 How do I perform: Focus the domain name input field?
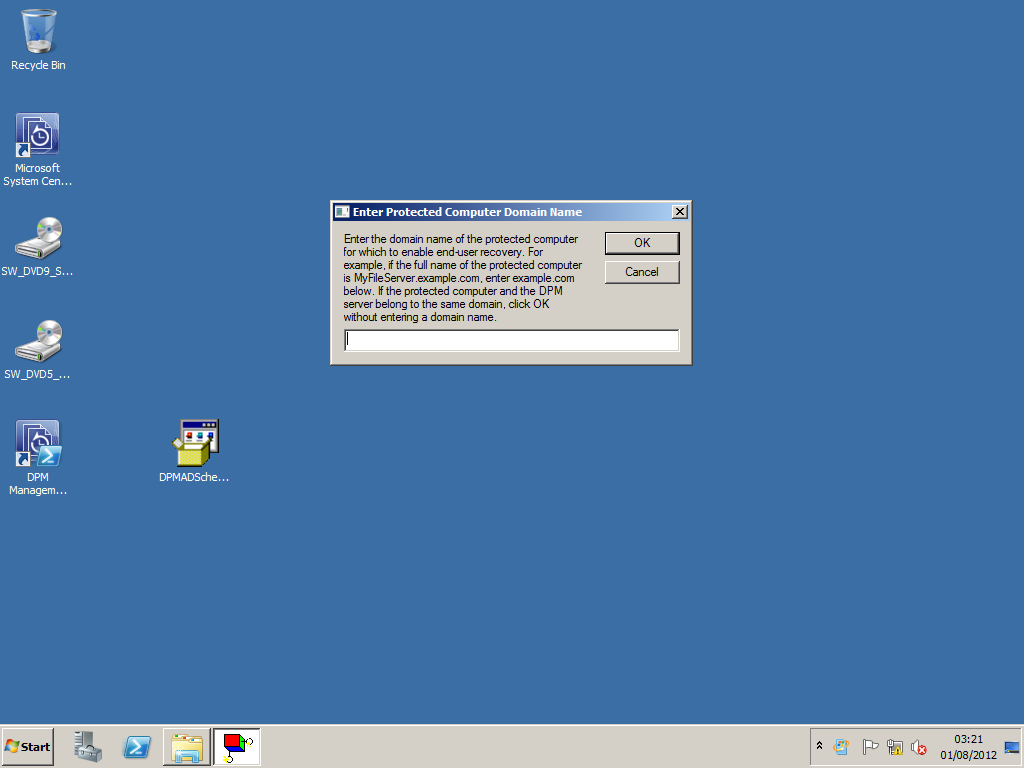tap(511, 340)
